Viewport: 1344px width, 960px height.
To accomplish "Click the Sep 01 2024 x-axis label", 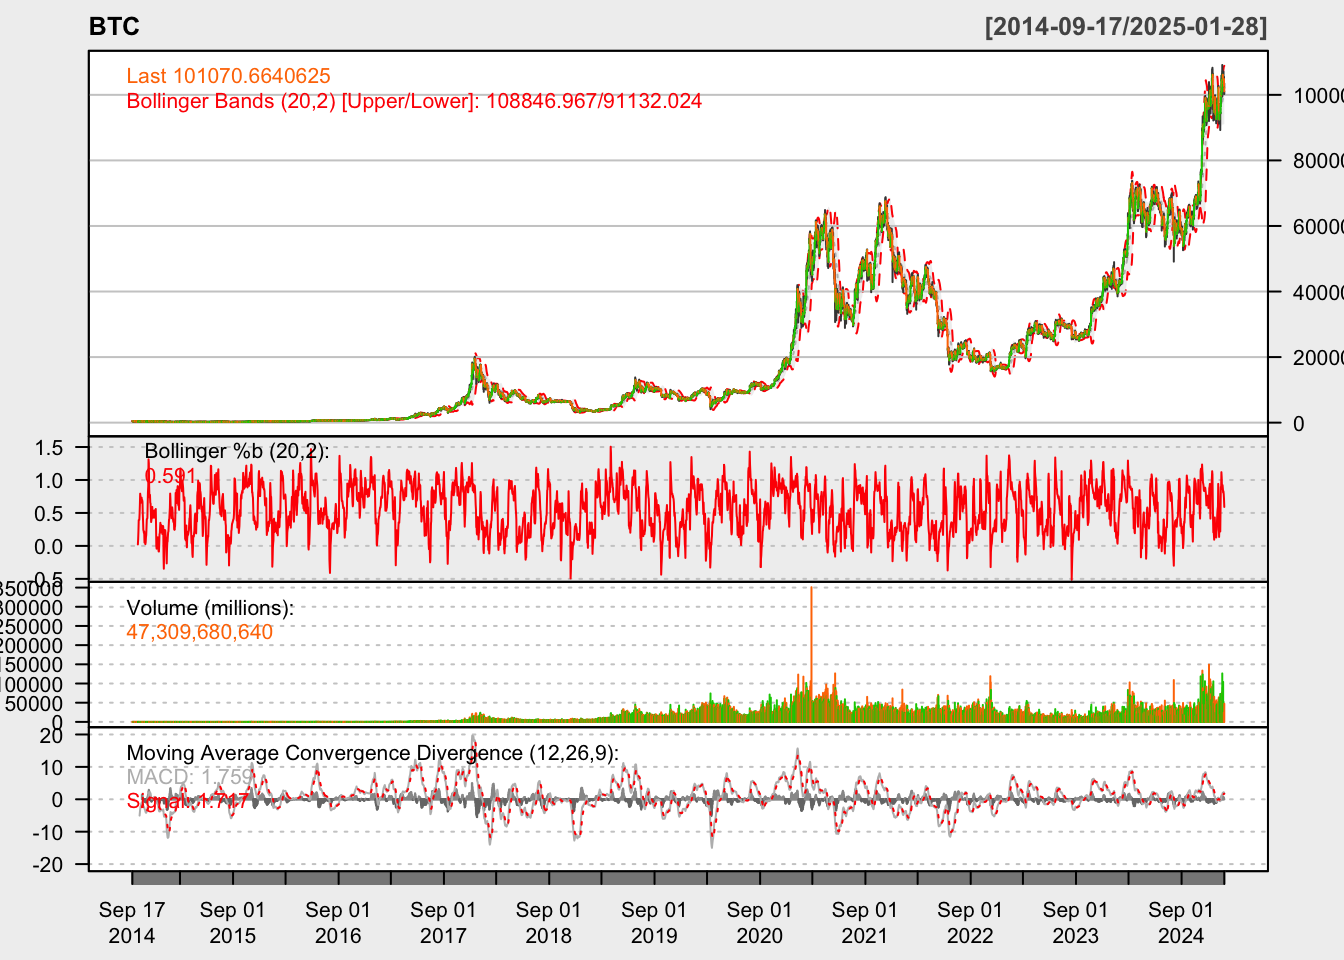I will pos(1181,923).
